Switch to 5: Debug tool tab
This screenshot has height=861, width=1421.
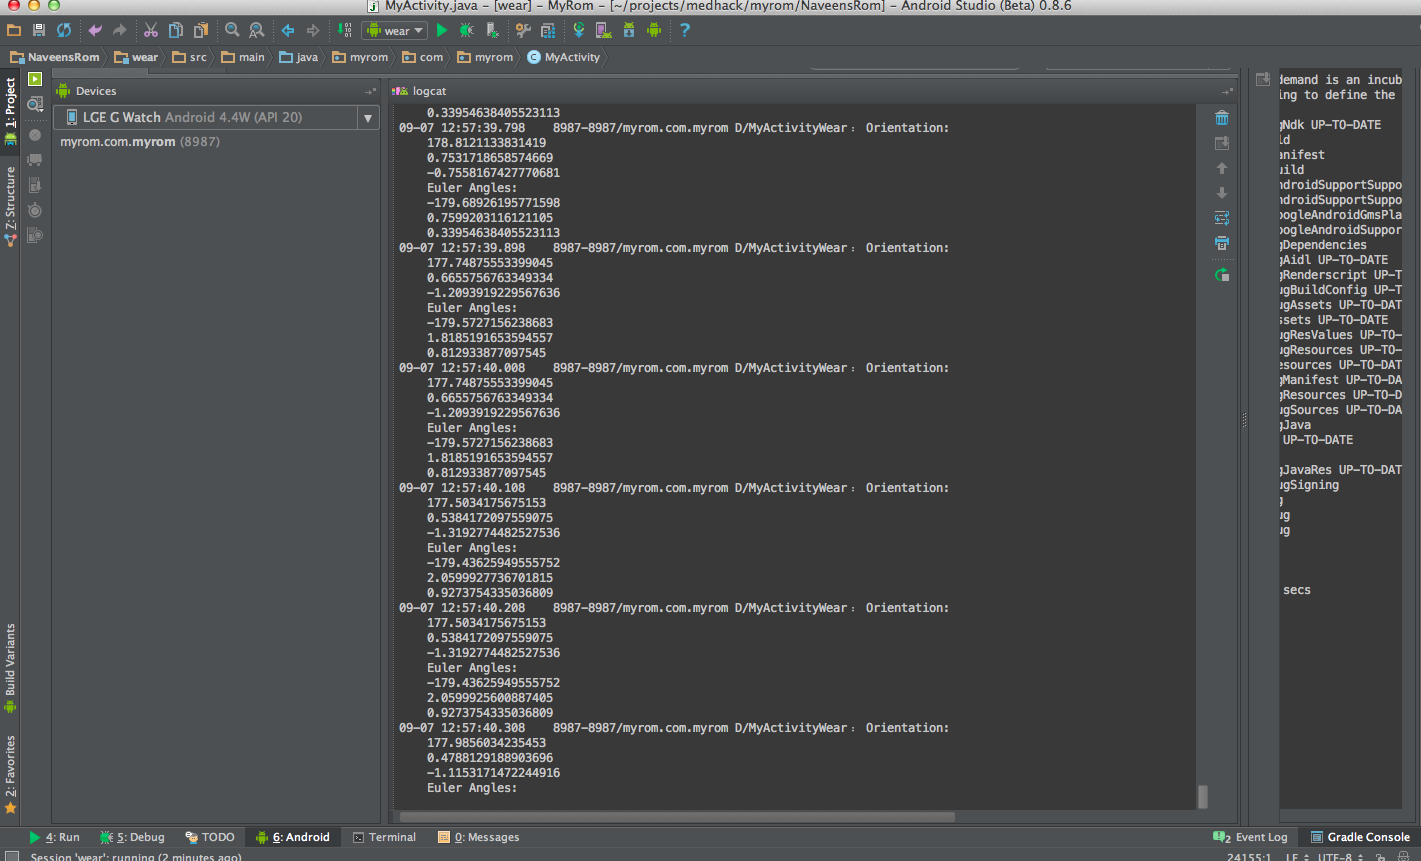[x=132, y=837]
